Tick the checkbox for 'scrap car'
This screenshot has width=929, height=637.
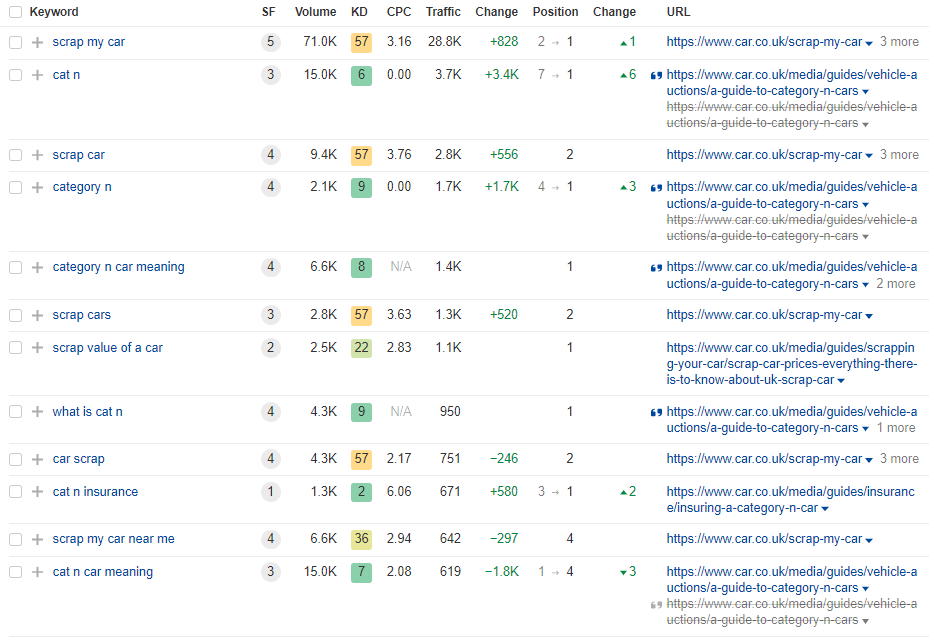pos(15,155)
